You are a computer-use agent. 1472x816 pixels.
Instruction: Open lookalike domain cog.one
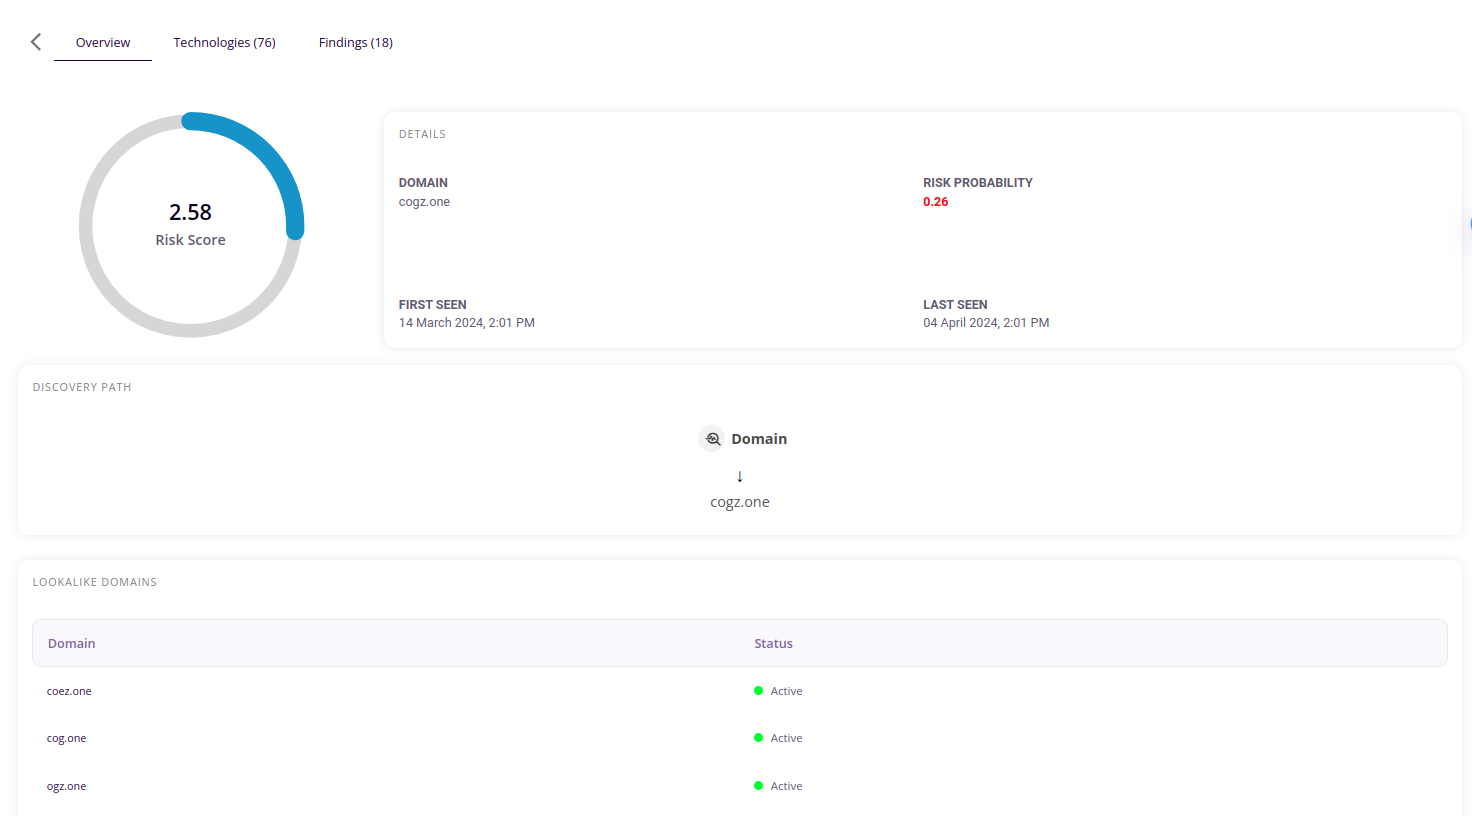(67, 738)
